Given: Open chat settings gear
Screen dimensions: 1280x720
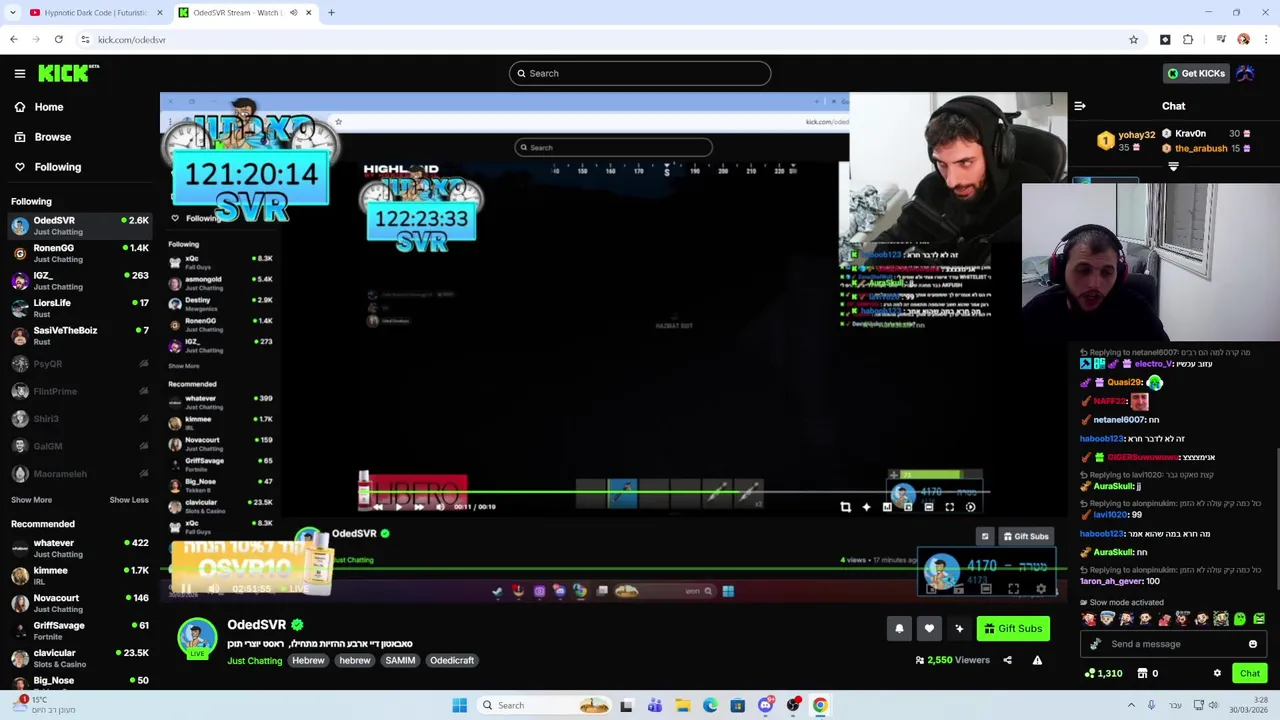Looking at the screenshot, I should click(1217, 673).
